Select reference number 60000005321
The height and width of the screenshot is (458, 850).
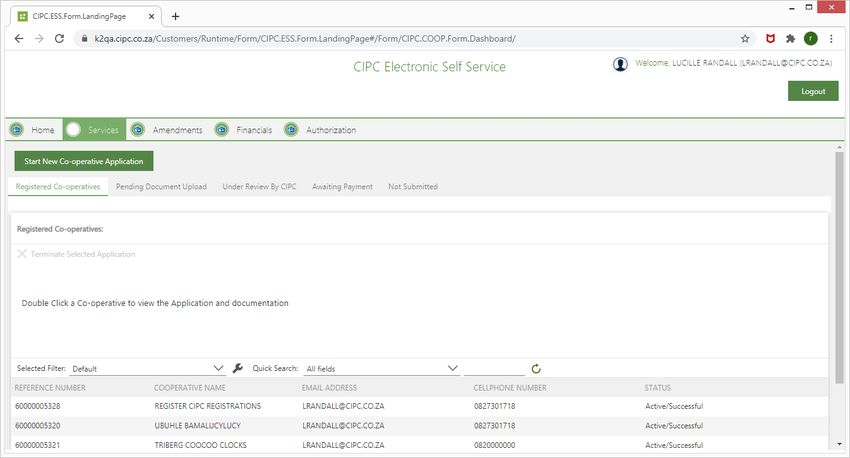click(x=37, y=445)
